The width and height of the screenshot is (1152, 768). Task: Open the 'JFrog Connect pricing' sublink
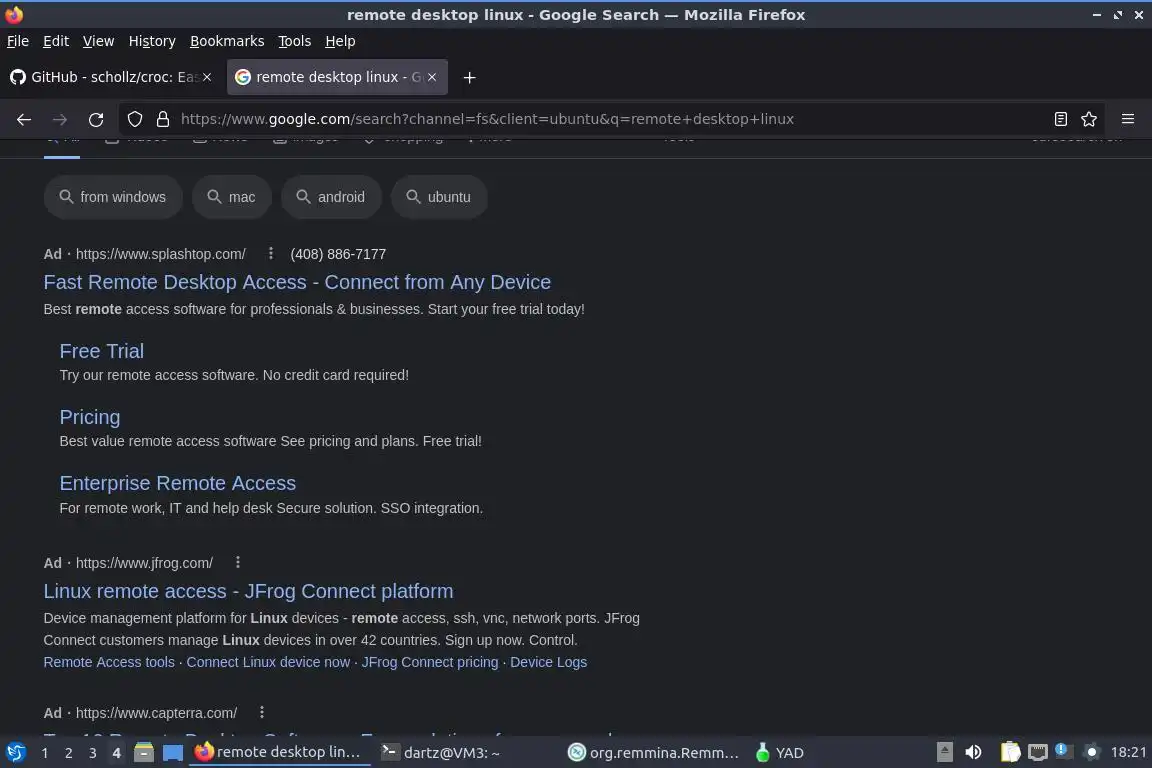coord(430,662)
